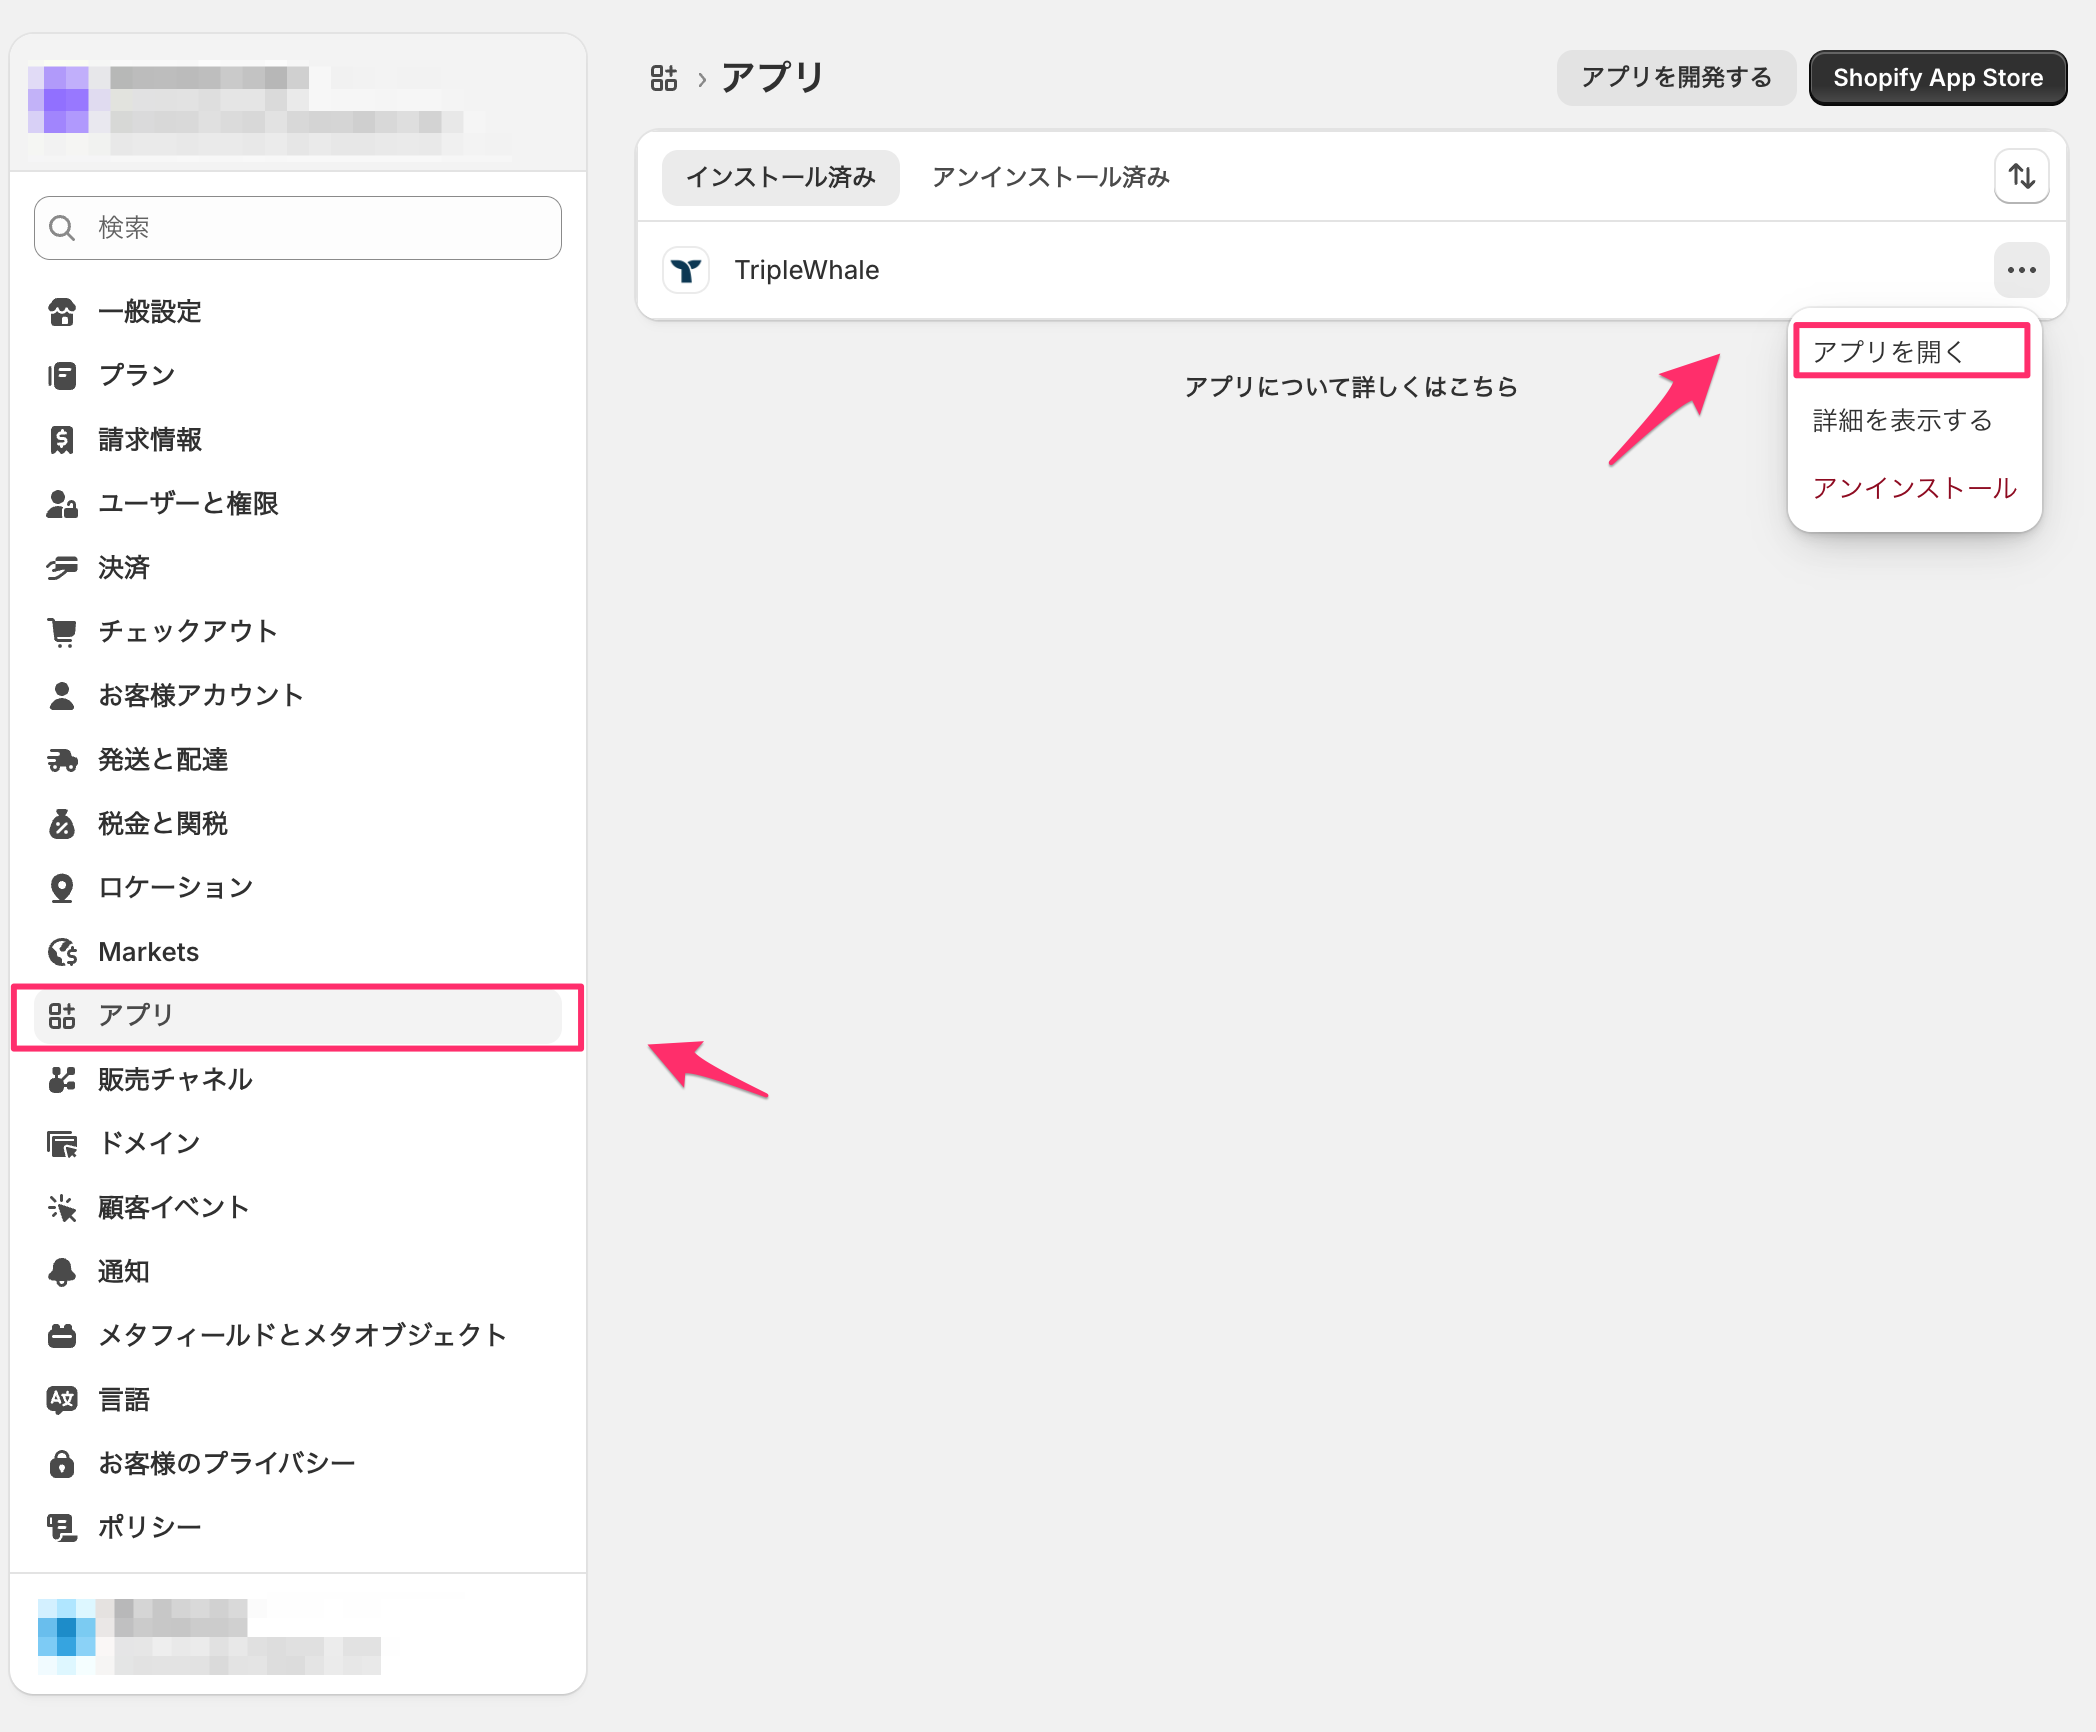The height and width of the screenshot is (1732, 2096).
Task: Click the user account card at sidebar bottom
Action: click(x=298, y=1636)
